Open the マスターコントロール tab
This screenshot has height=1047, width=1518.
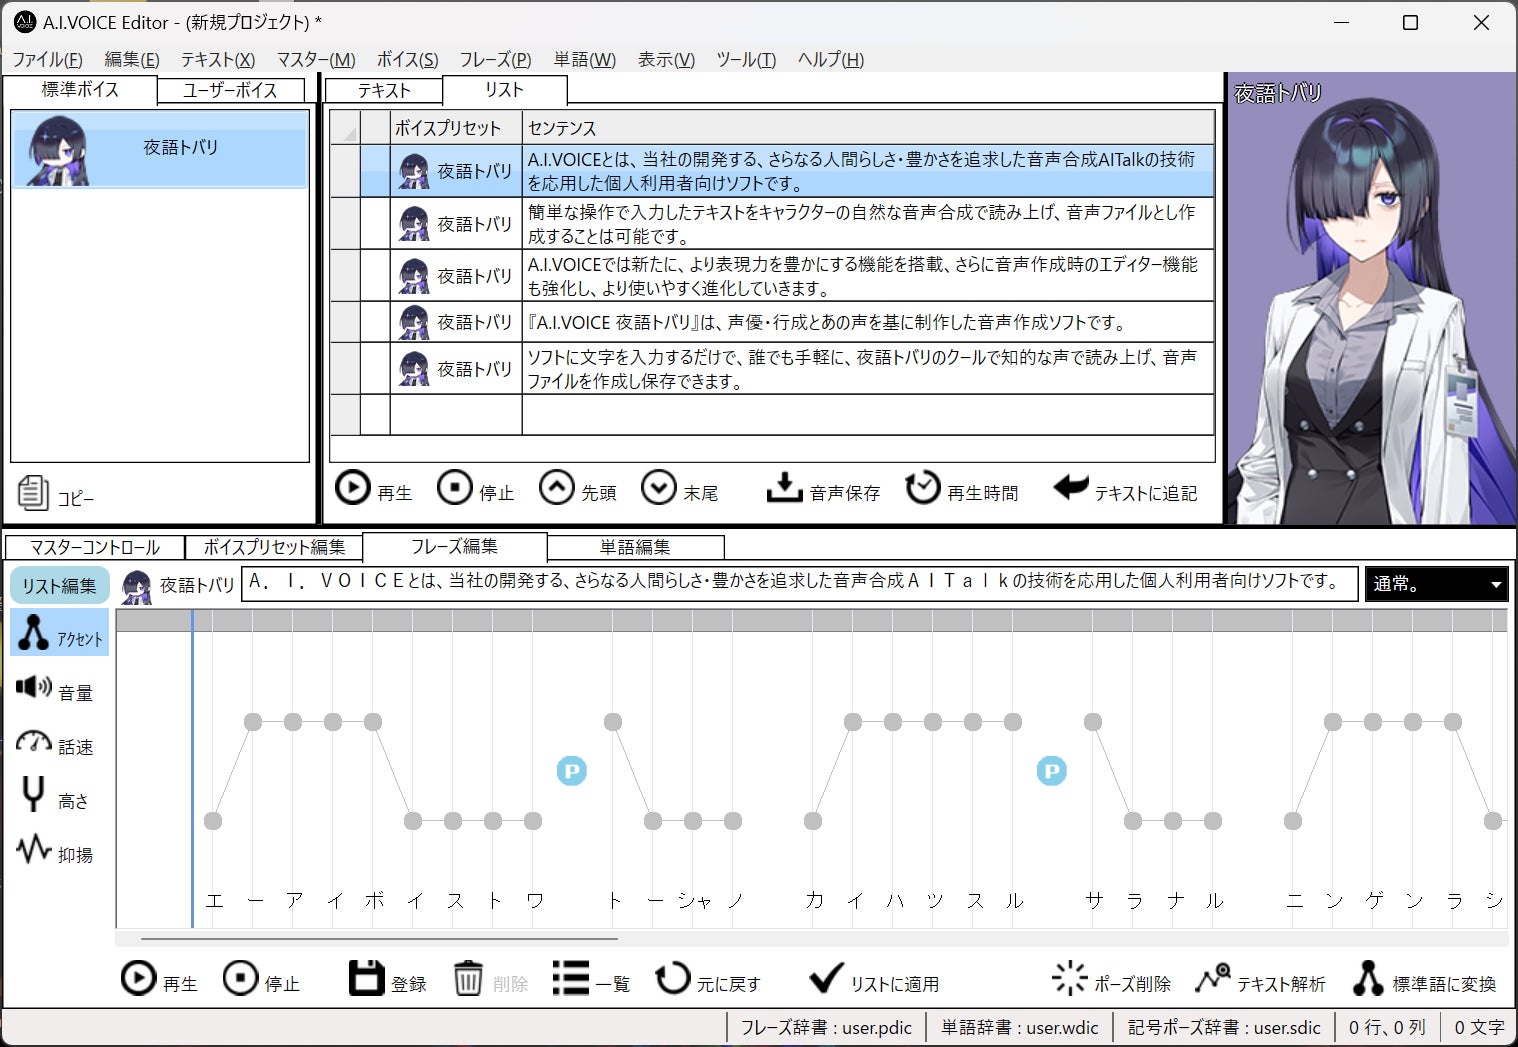pos(95,547)
